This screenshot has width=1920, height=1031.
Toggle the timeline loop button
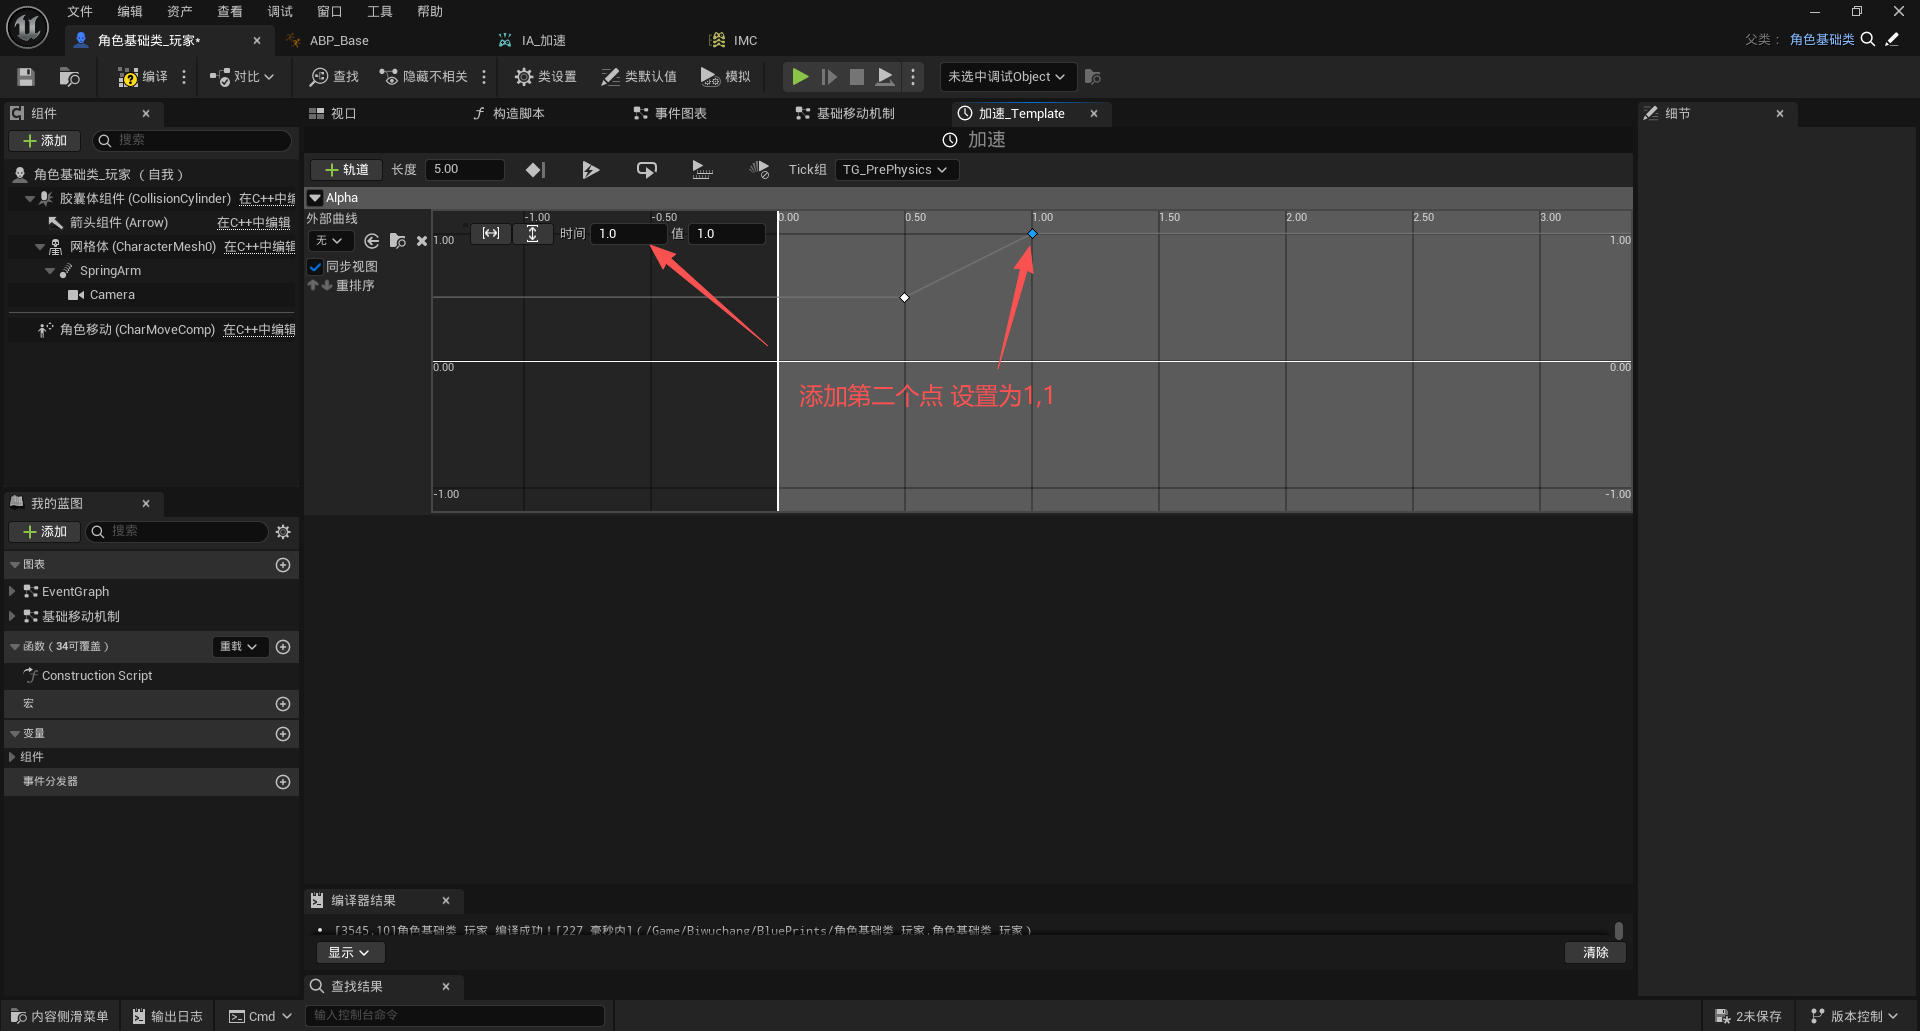click(647, 170)
